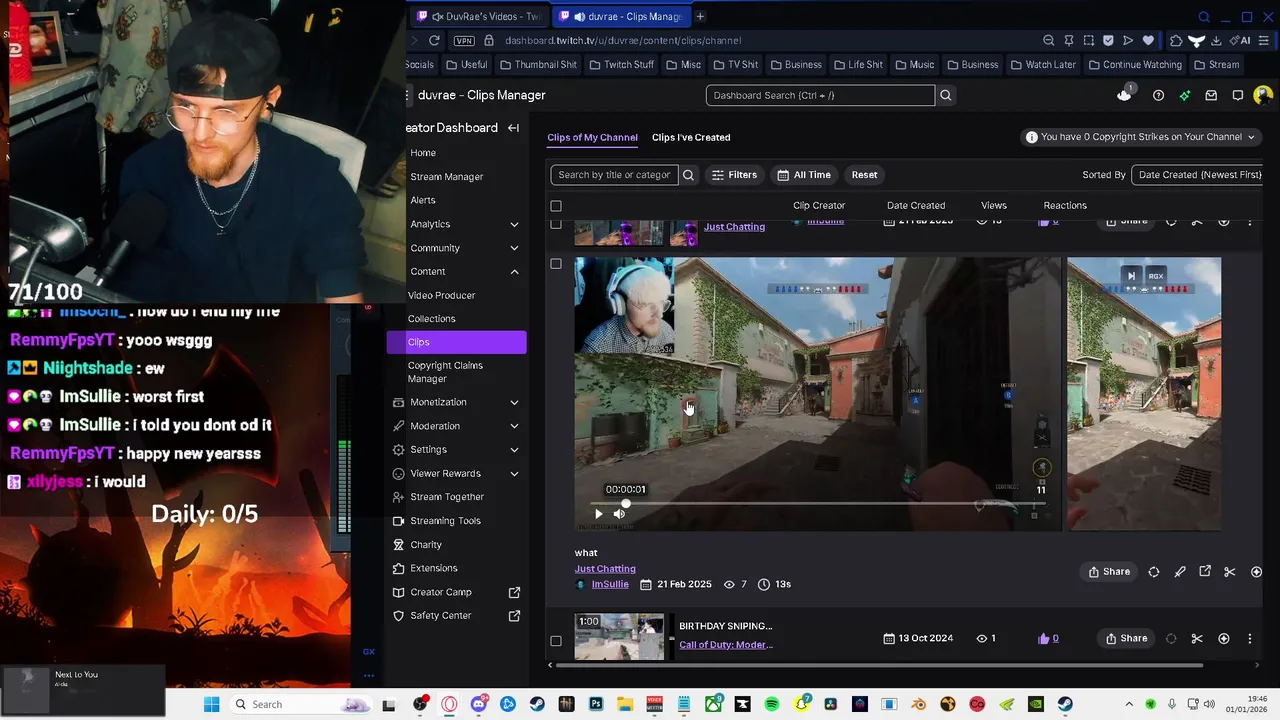Select the checkbox for BIRTHDAY SNIPING clip
1280x720 pixels.
pyautogui.click(x=556, y=641)
